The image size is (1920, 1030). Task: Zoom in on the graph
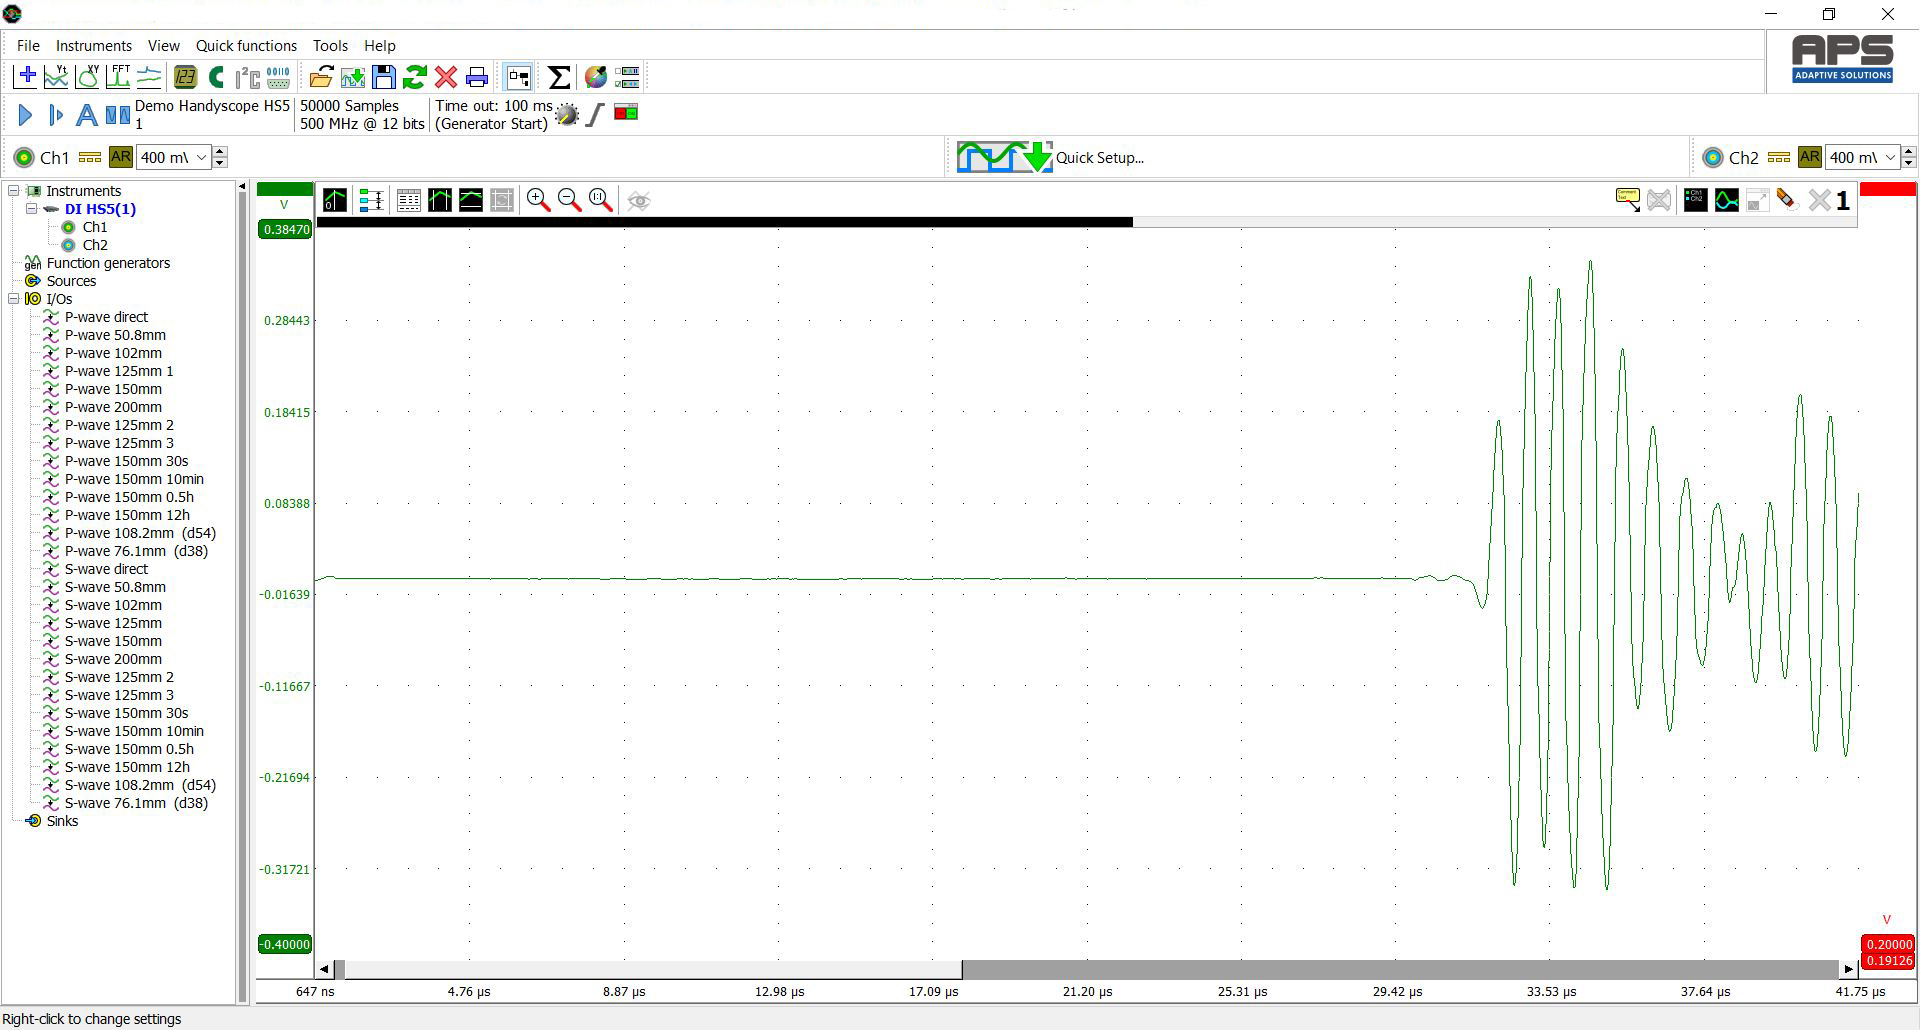coord(538,200)
